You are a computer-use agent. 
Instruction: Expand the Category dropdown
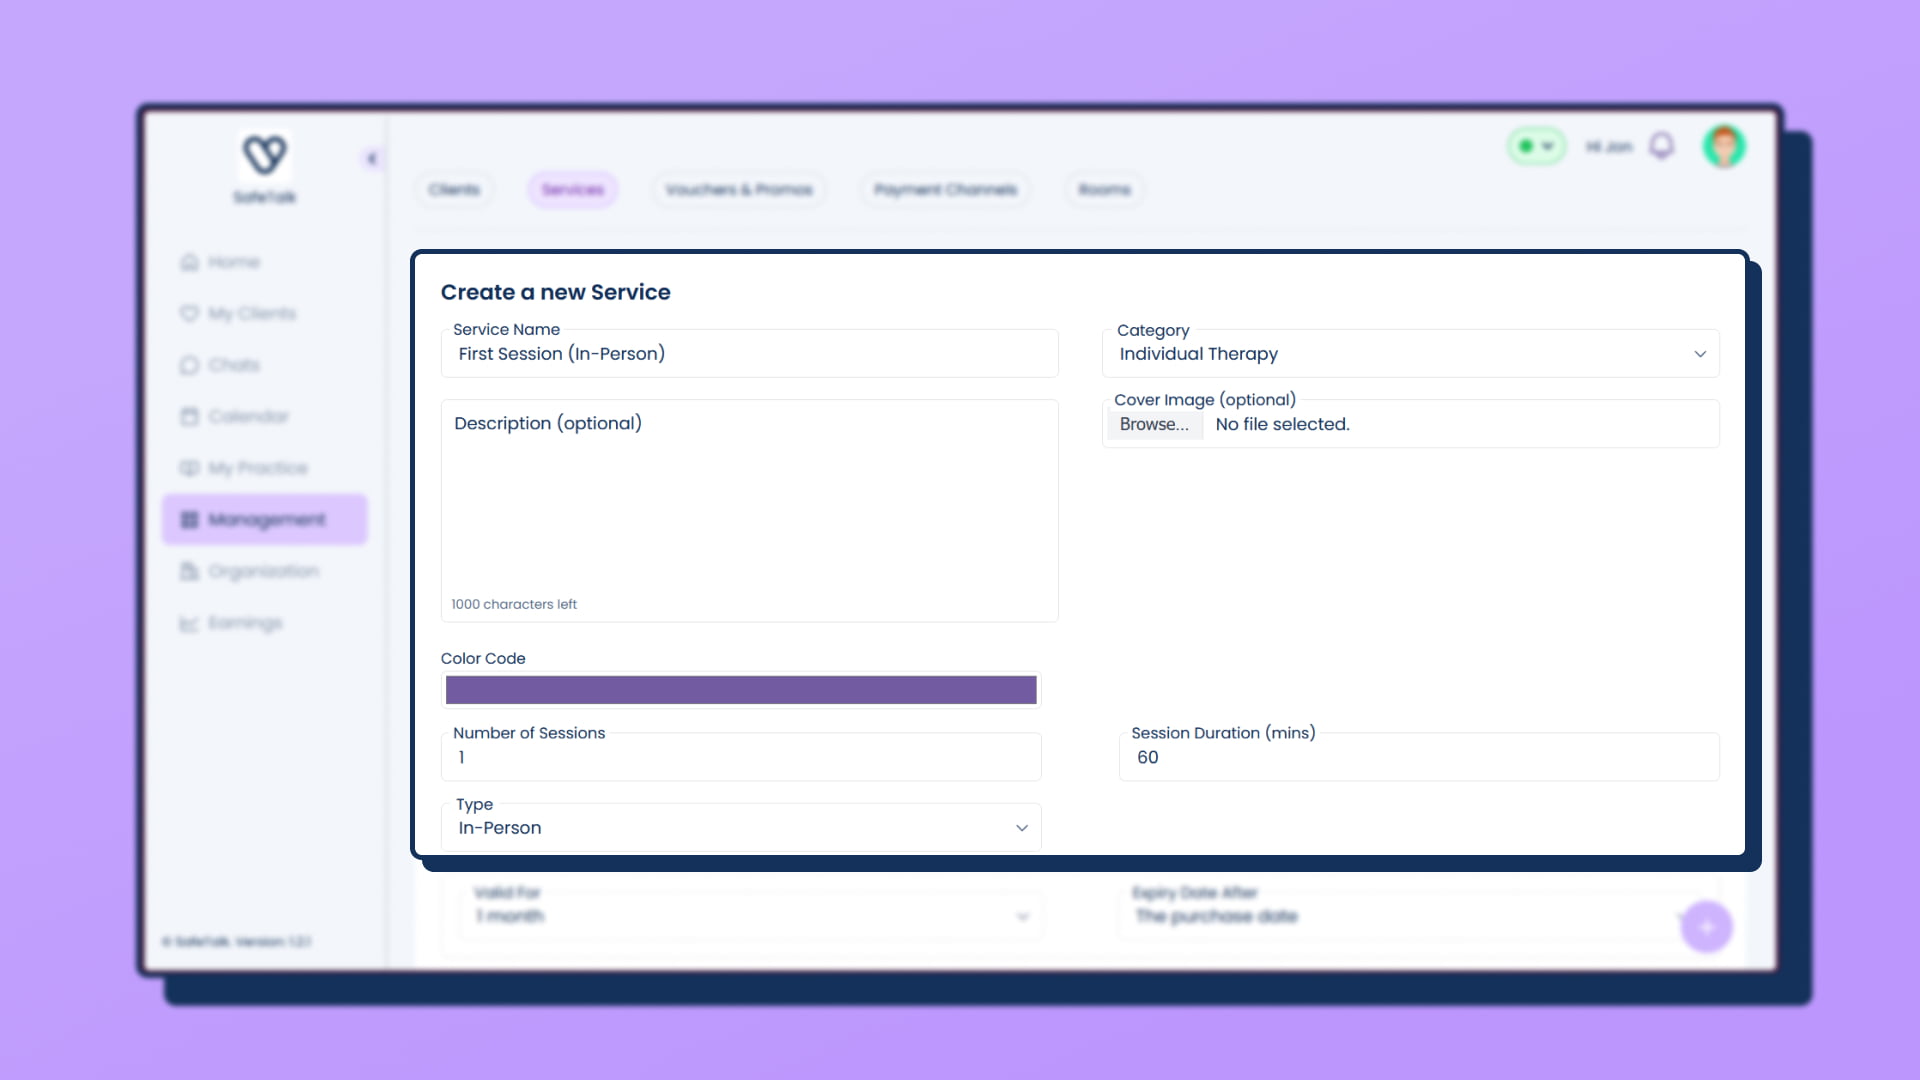[1410, 354]
